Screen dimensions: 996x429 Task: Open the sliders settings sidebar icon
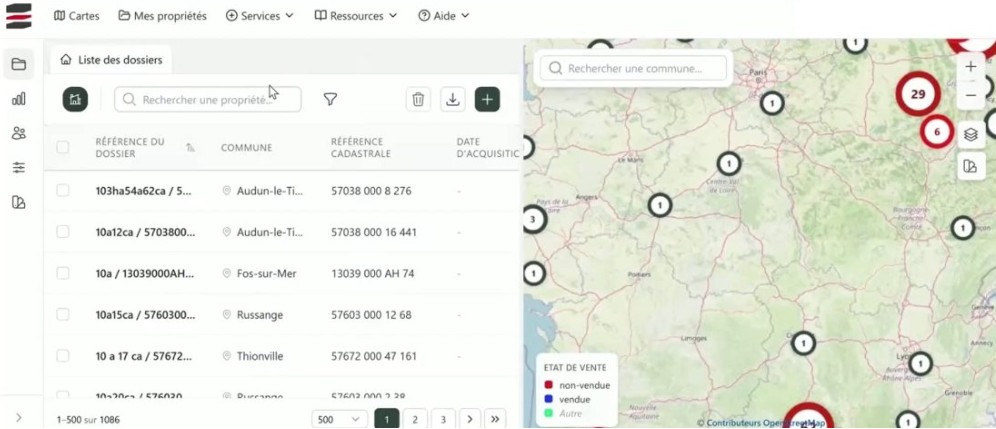[x=18, y=168]
